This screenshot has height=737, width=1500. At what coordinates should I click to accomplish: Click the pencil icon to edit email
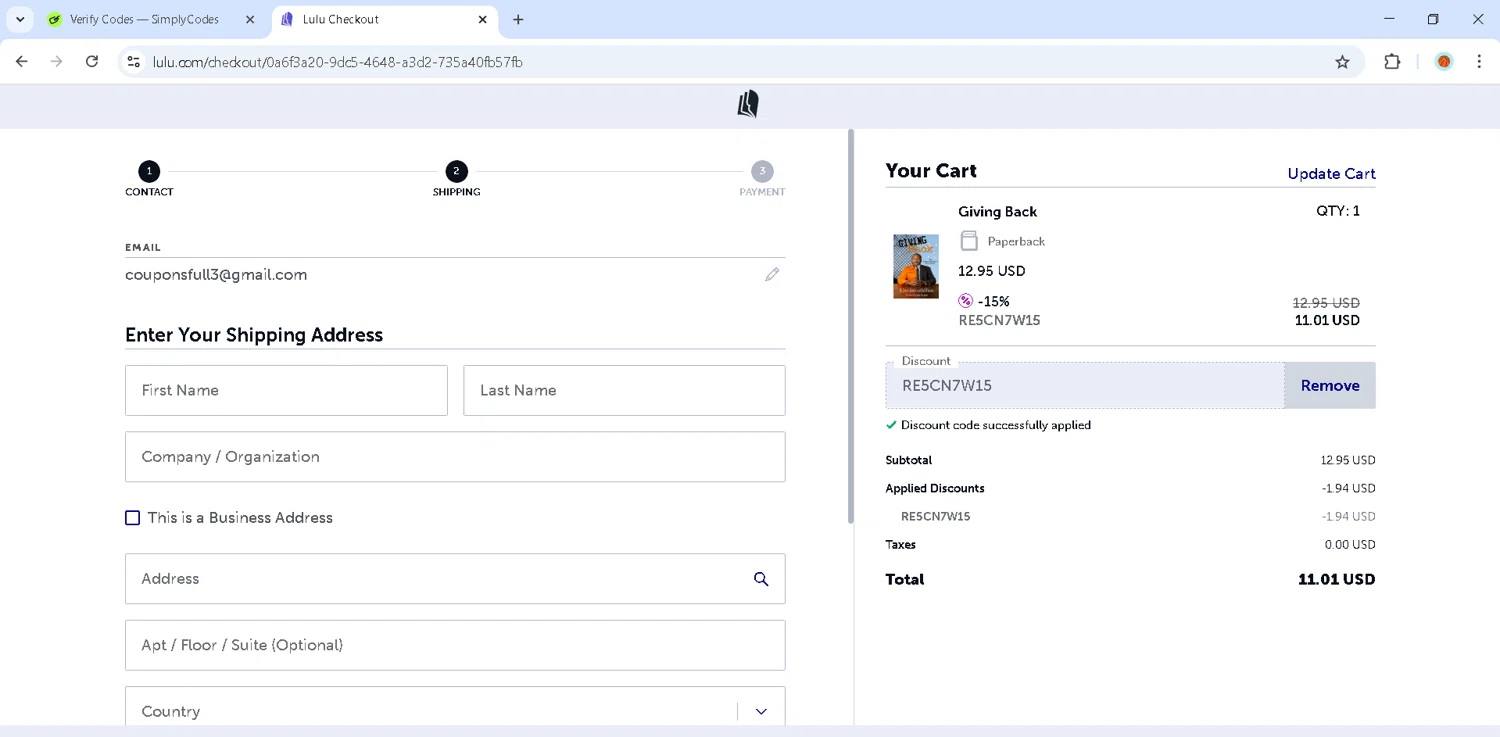(x=772, y=274)
